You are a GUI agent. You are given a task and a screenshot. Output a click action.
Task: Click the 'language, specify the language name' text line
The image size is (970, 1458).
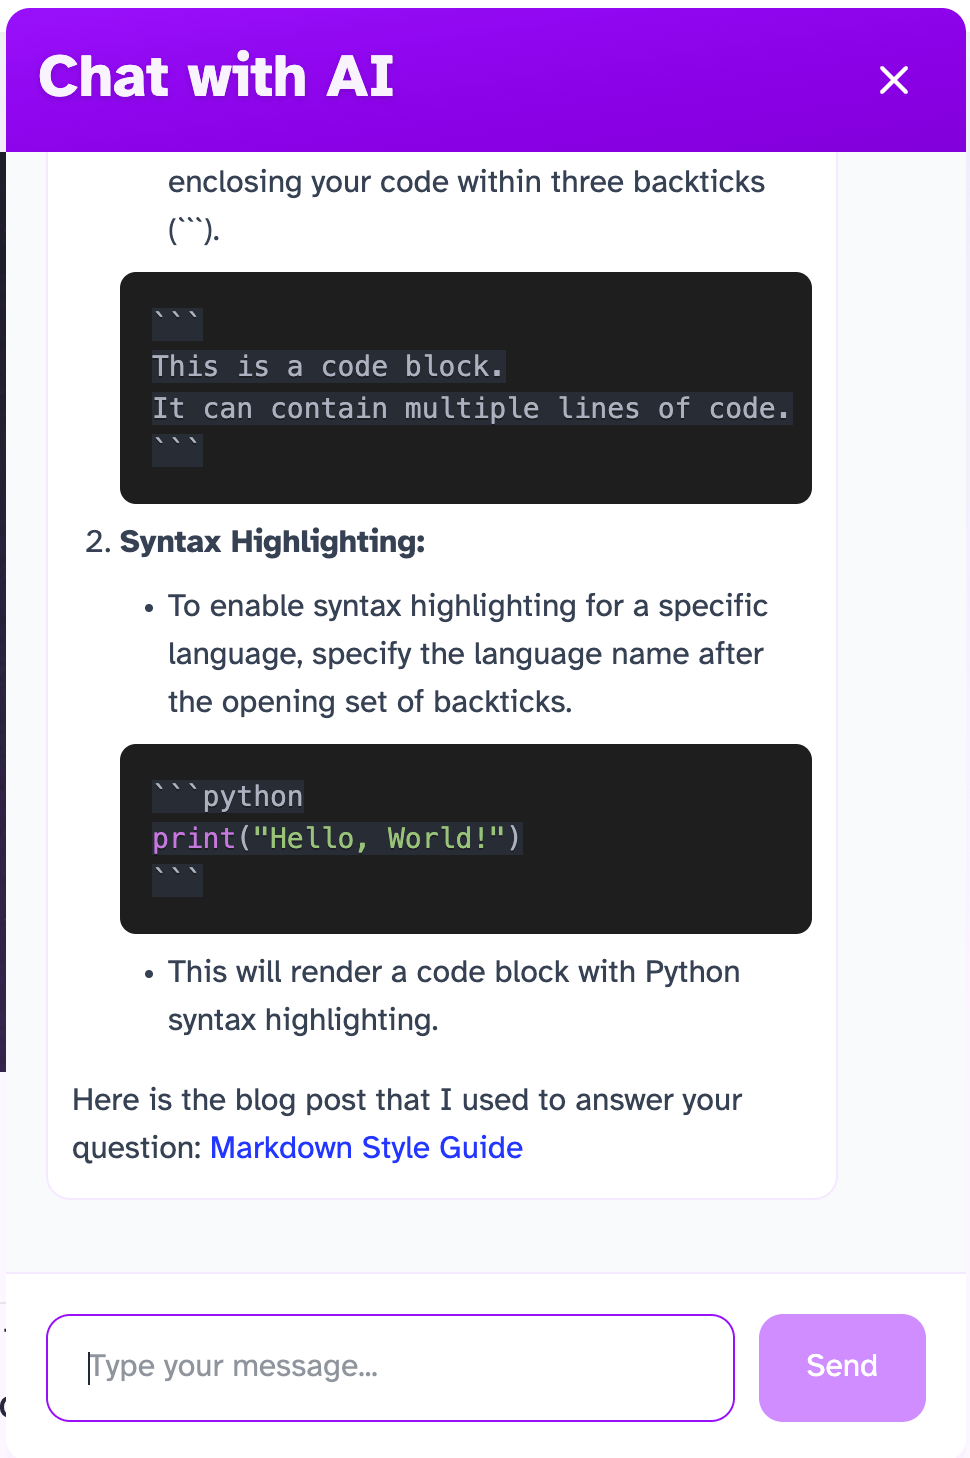click(466, 654)
